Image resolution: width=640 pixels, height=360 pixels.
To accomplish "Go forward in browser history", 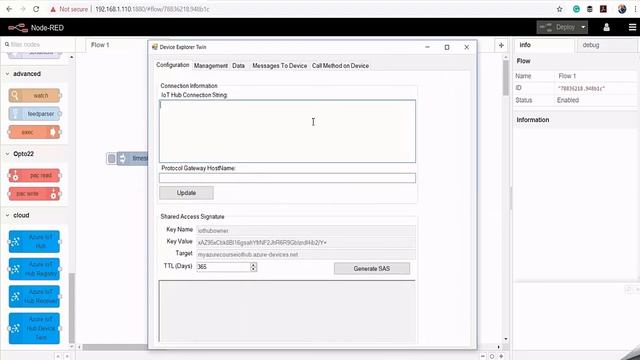I will 22,9.
